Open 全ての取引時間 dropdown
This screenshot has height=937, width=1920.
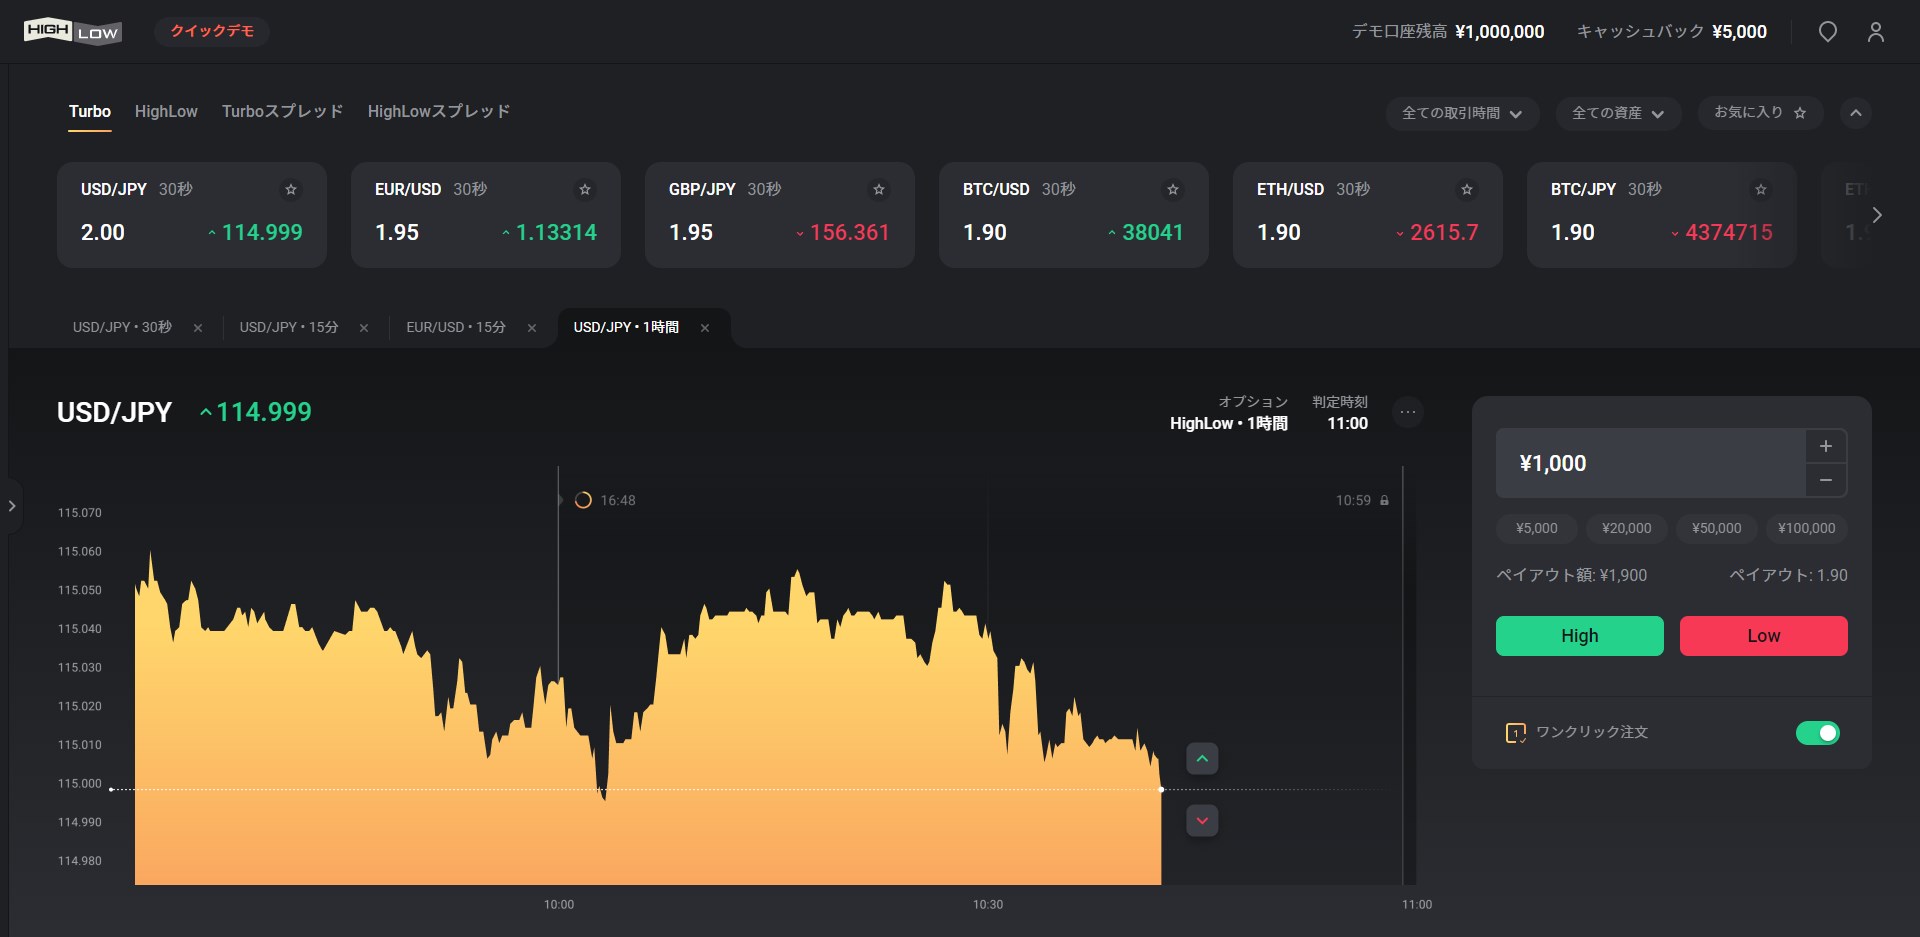(x=1461, y=113)
